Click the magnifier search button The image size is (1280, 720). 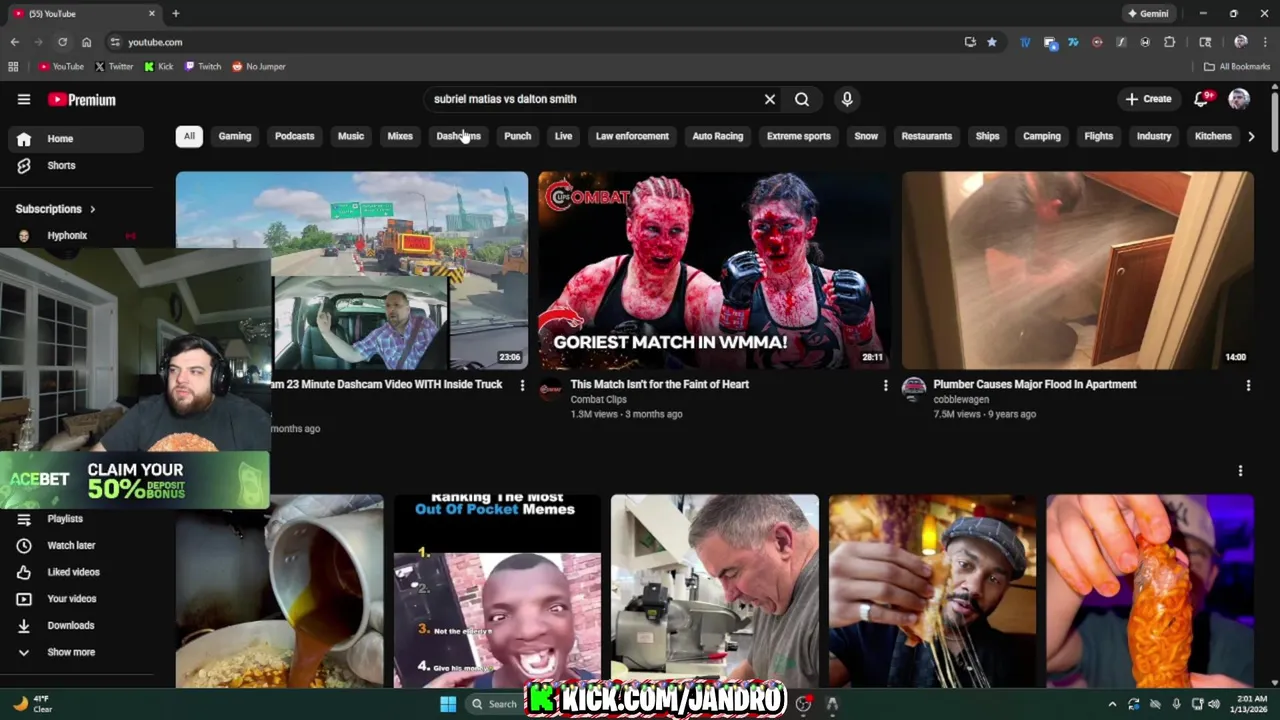point(802,99)
